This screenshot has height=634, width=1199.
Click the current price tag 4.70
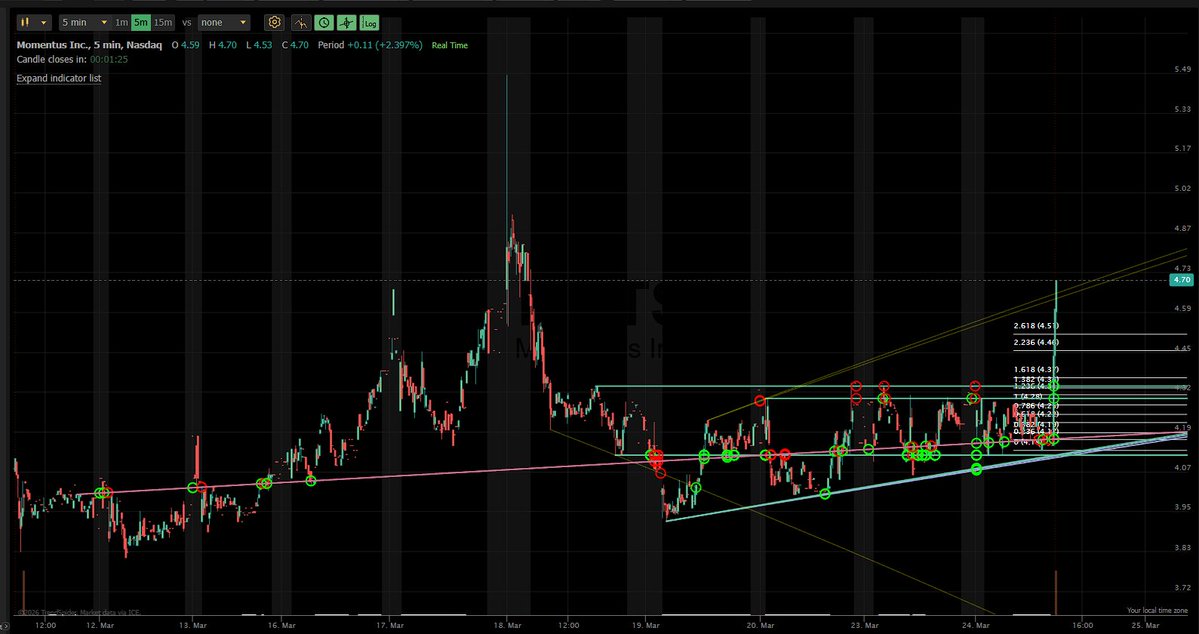[x=1181, y=281]
